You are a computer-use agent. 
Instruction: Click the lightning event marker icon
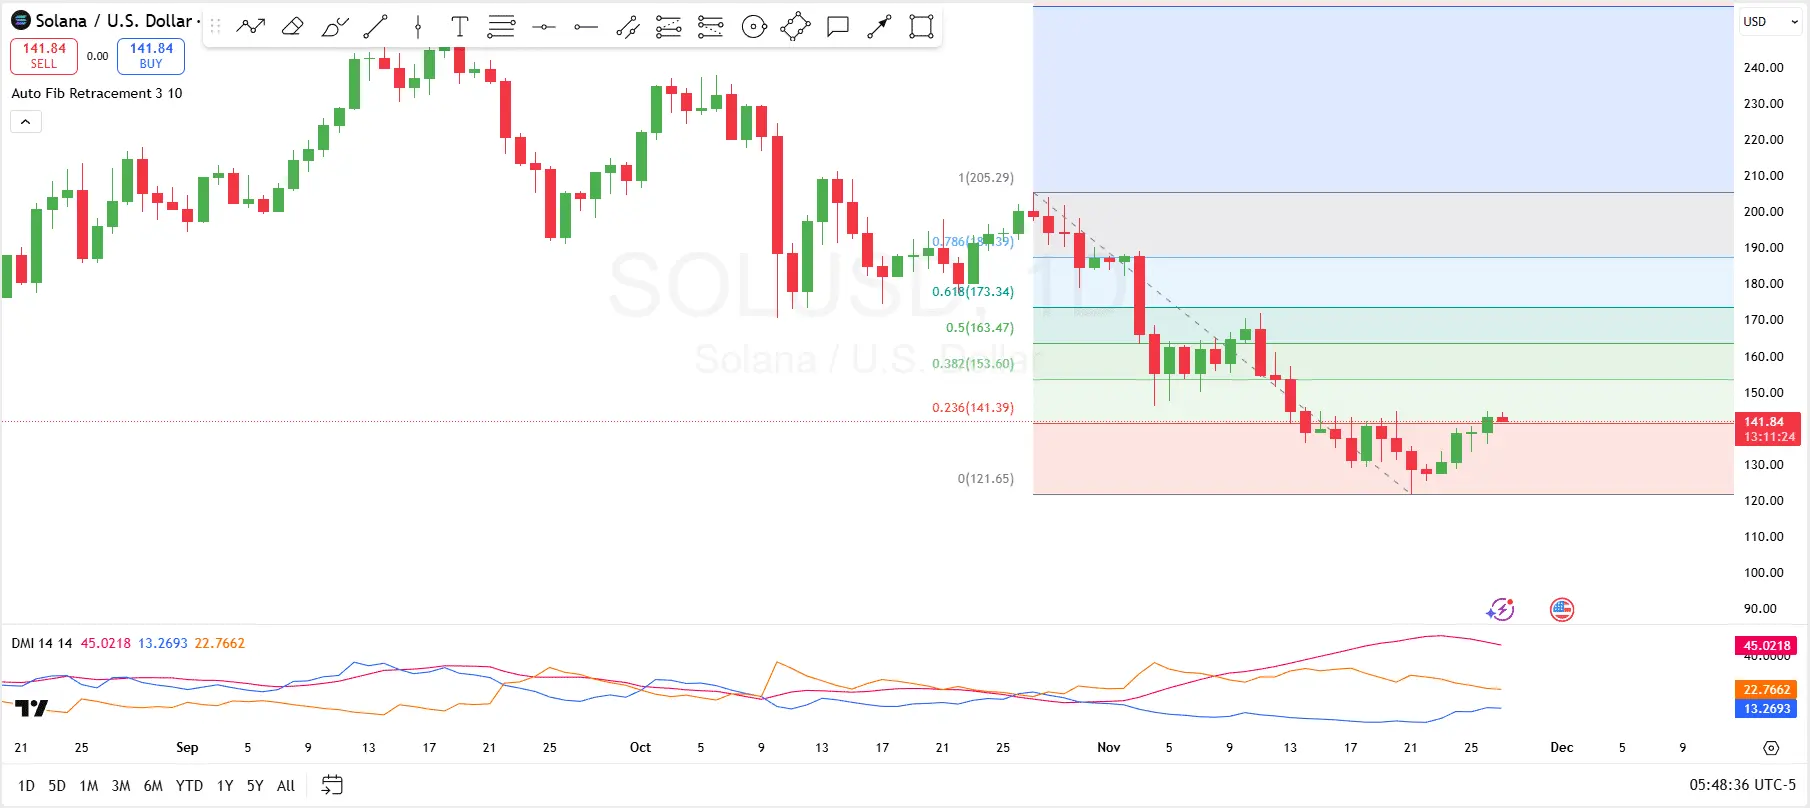pos(1500,609)
